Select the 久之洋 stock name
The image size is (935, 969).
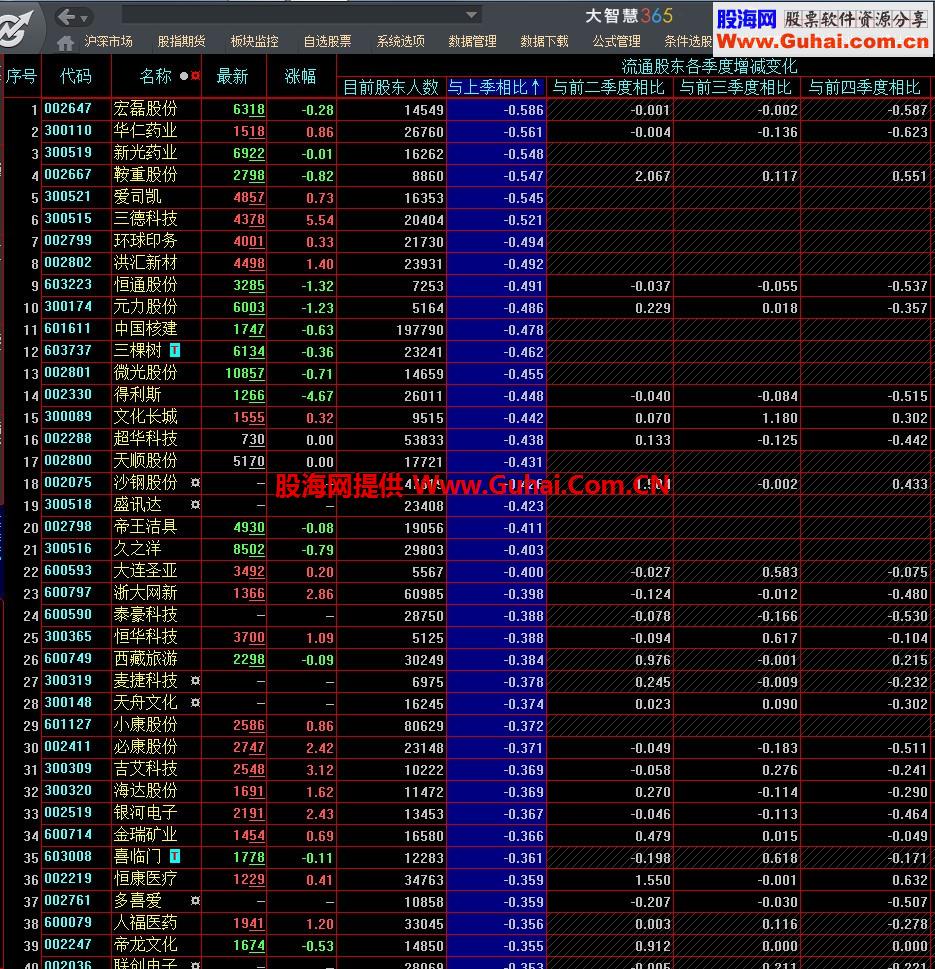137,548
